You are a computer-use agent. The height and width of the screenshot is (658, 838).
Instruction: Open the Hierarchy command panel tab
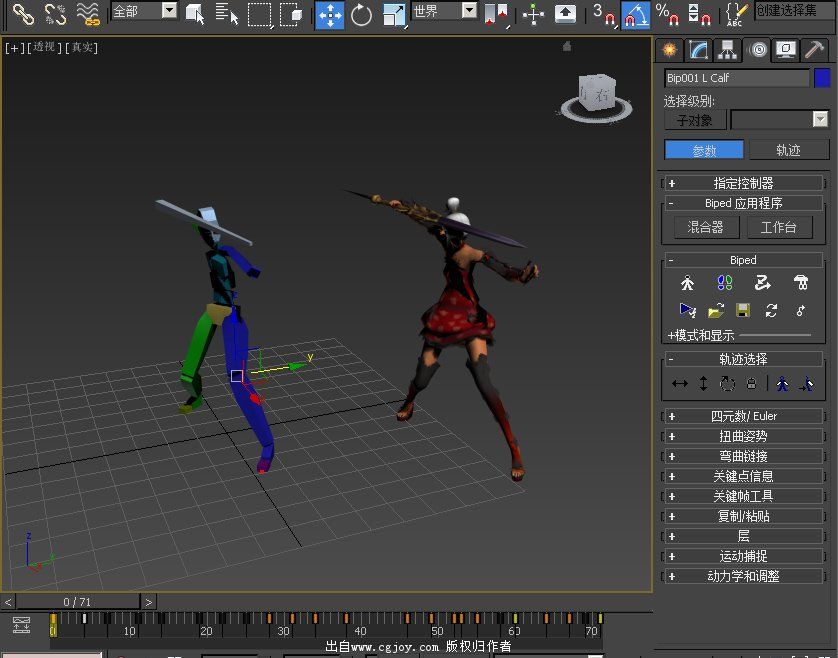click(728, 50)
